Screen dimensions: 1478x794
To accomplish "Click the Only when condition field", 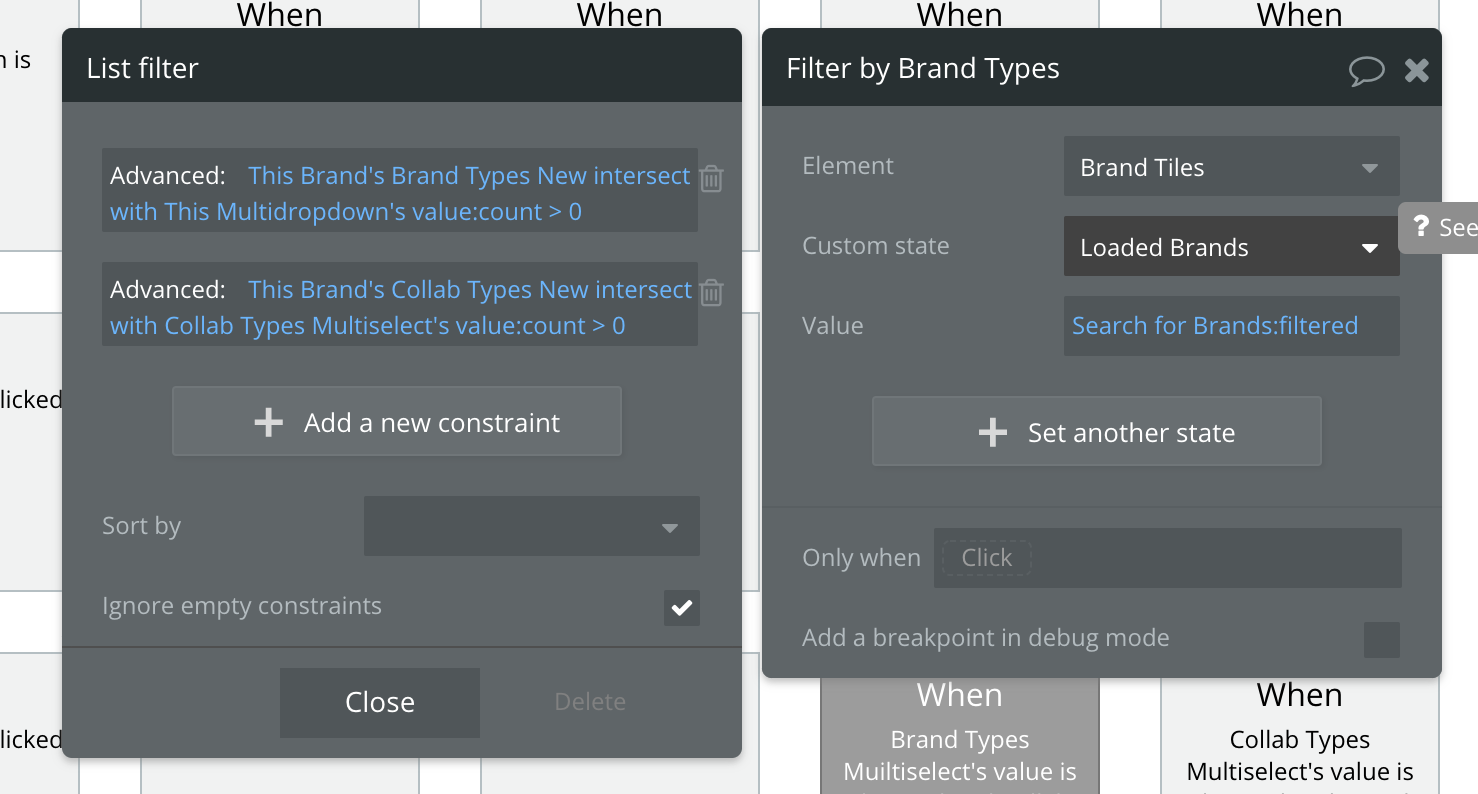I will (1166, 558).
